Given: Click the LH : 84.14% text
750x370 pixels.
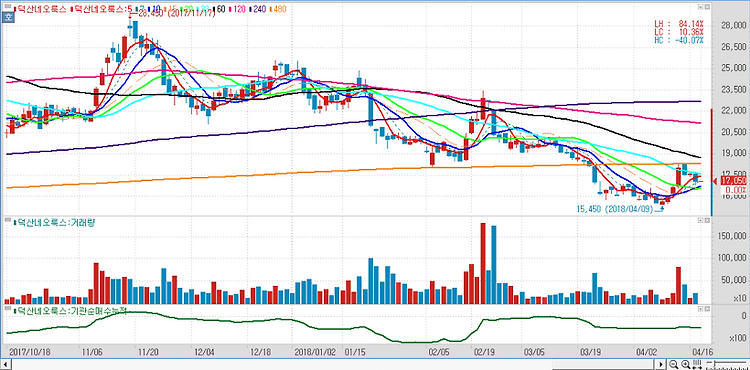Looking at the screenshot, I should pyautogui.click(x=679, y=24).
